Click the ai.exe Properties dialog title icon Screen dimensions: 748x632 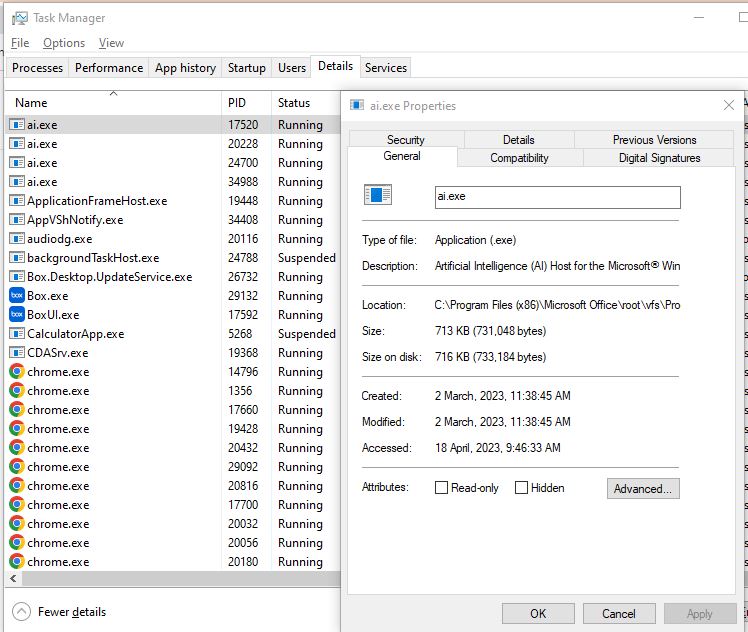[x=357, y=105]
